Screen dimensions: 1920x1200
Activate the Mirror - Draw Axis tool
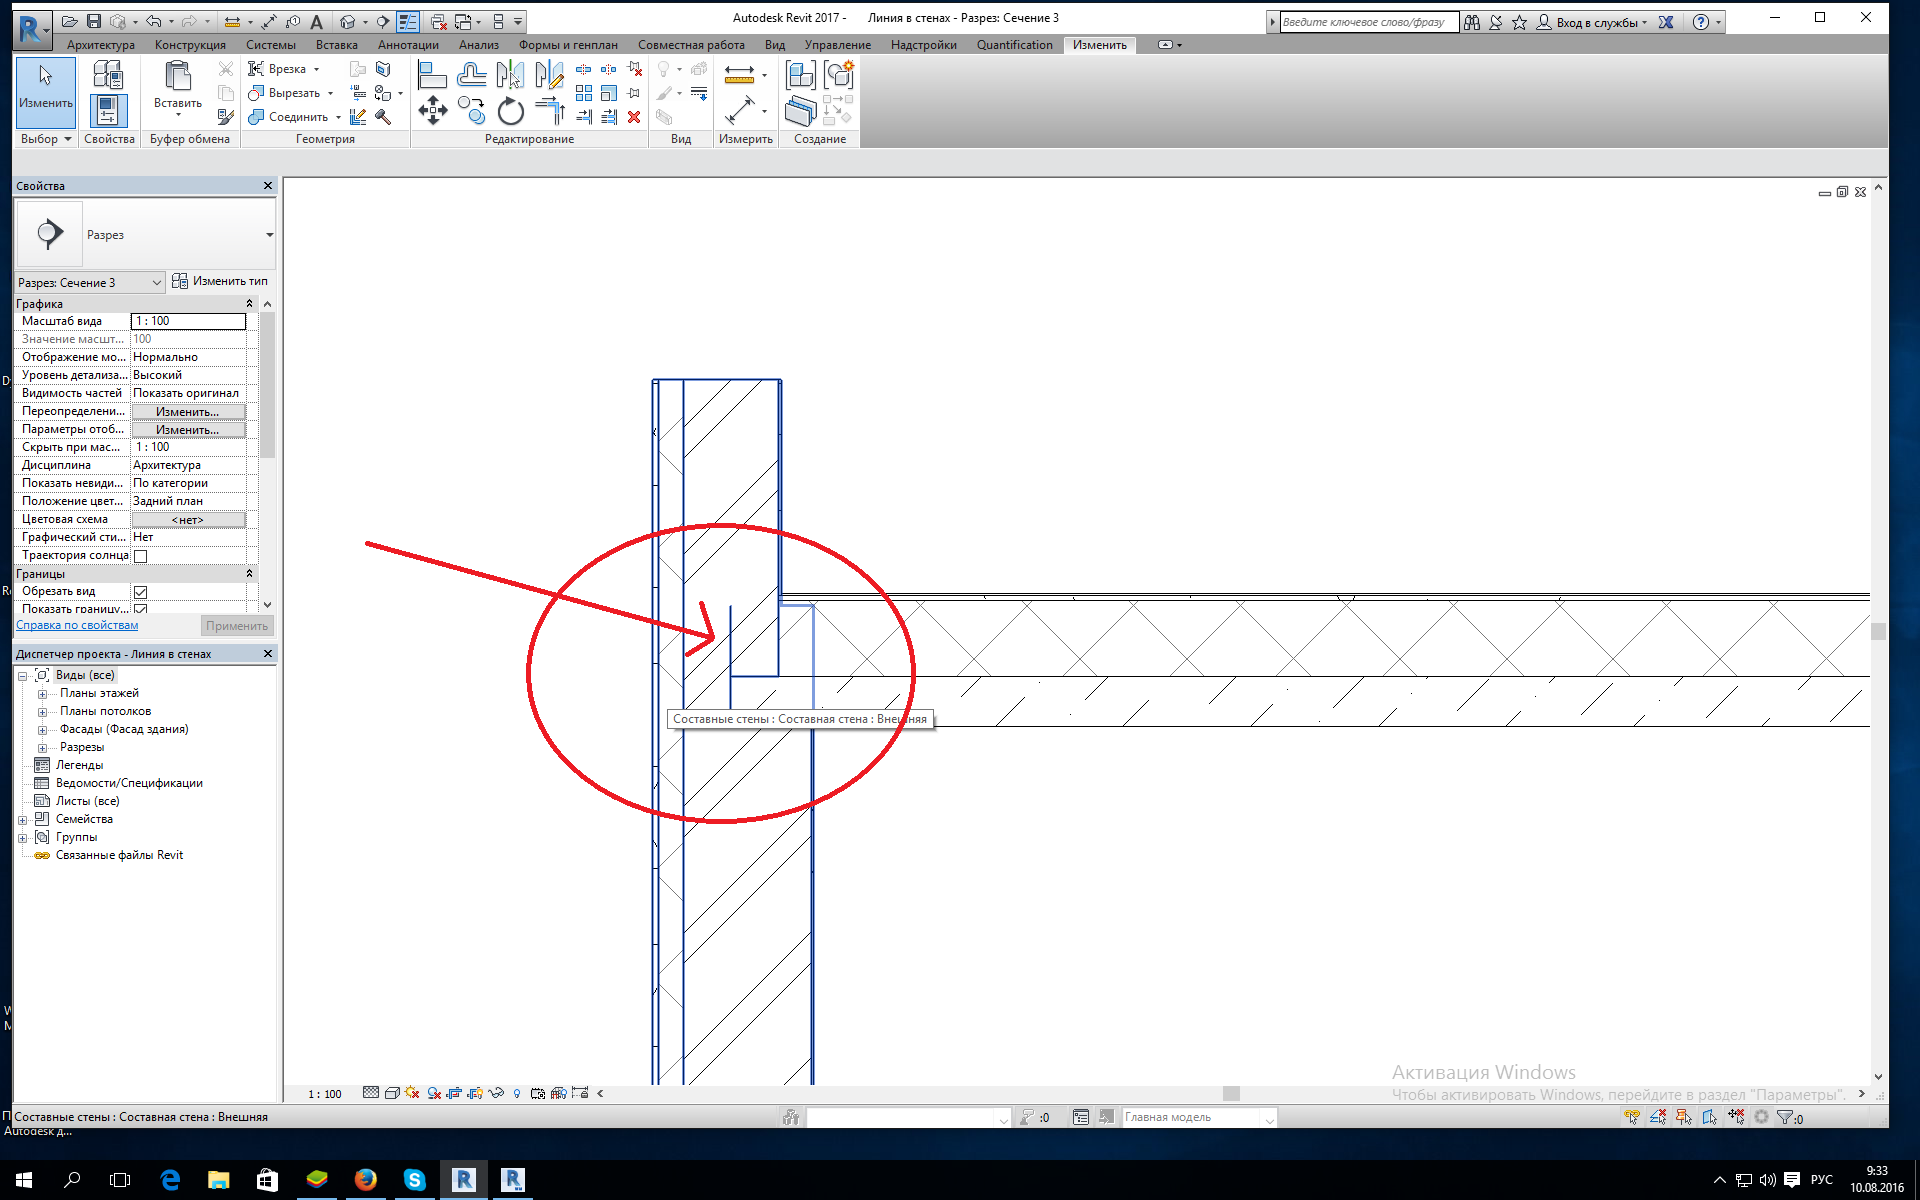pos(549,75)
